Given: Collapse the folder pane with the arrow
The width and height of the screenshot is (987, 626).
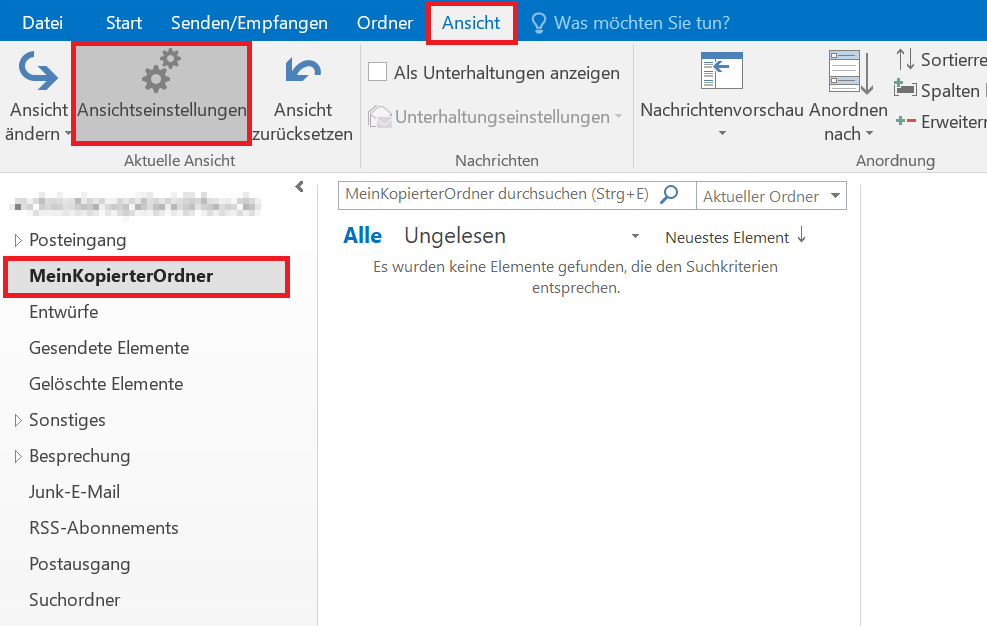Looking at the screenshot, I should (x=299, y=187).
